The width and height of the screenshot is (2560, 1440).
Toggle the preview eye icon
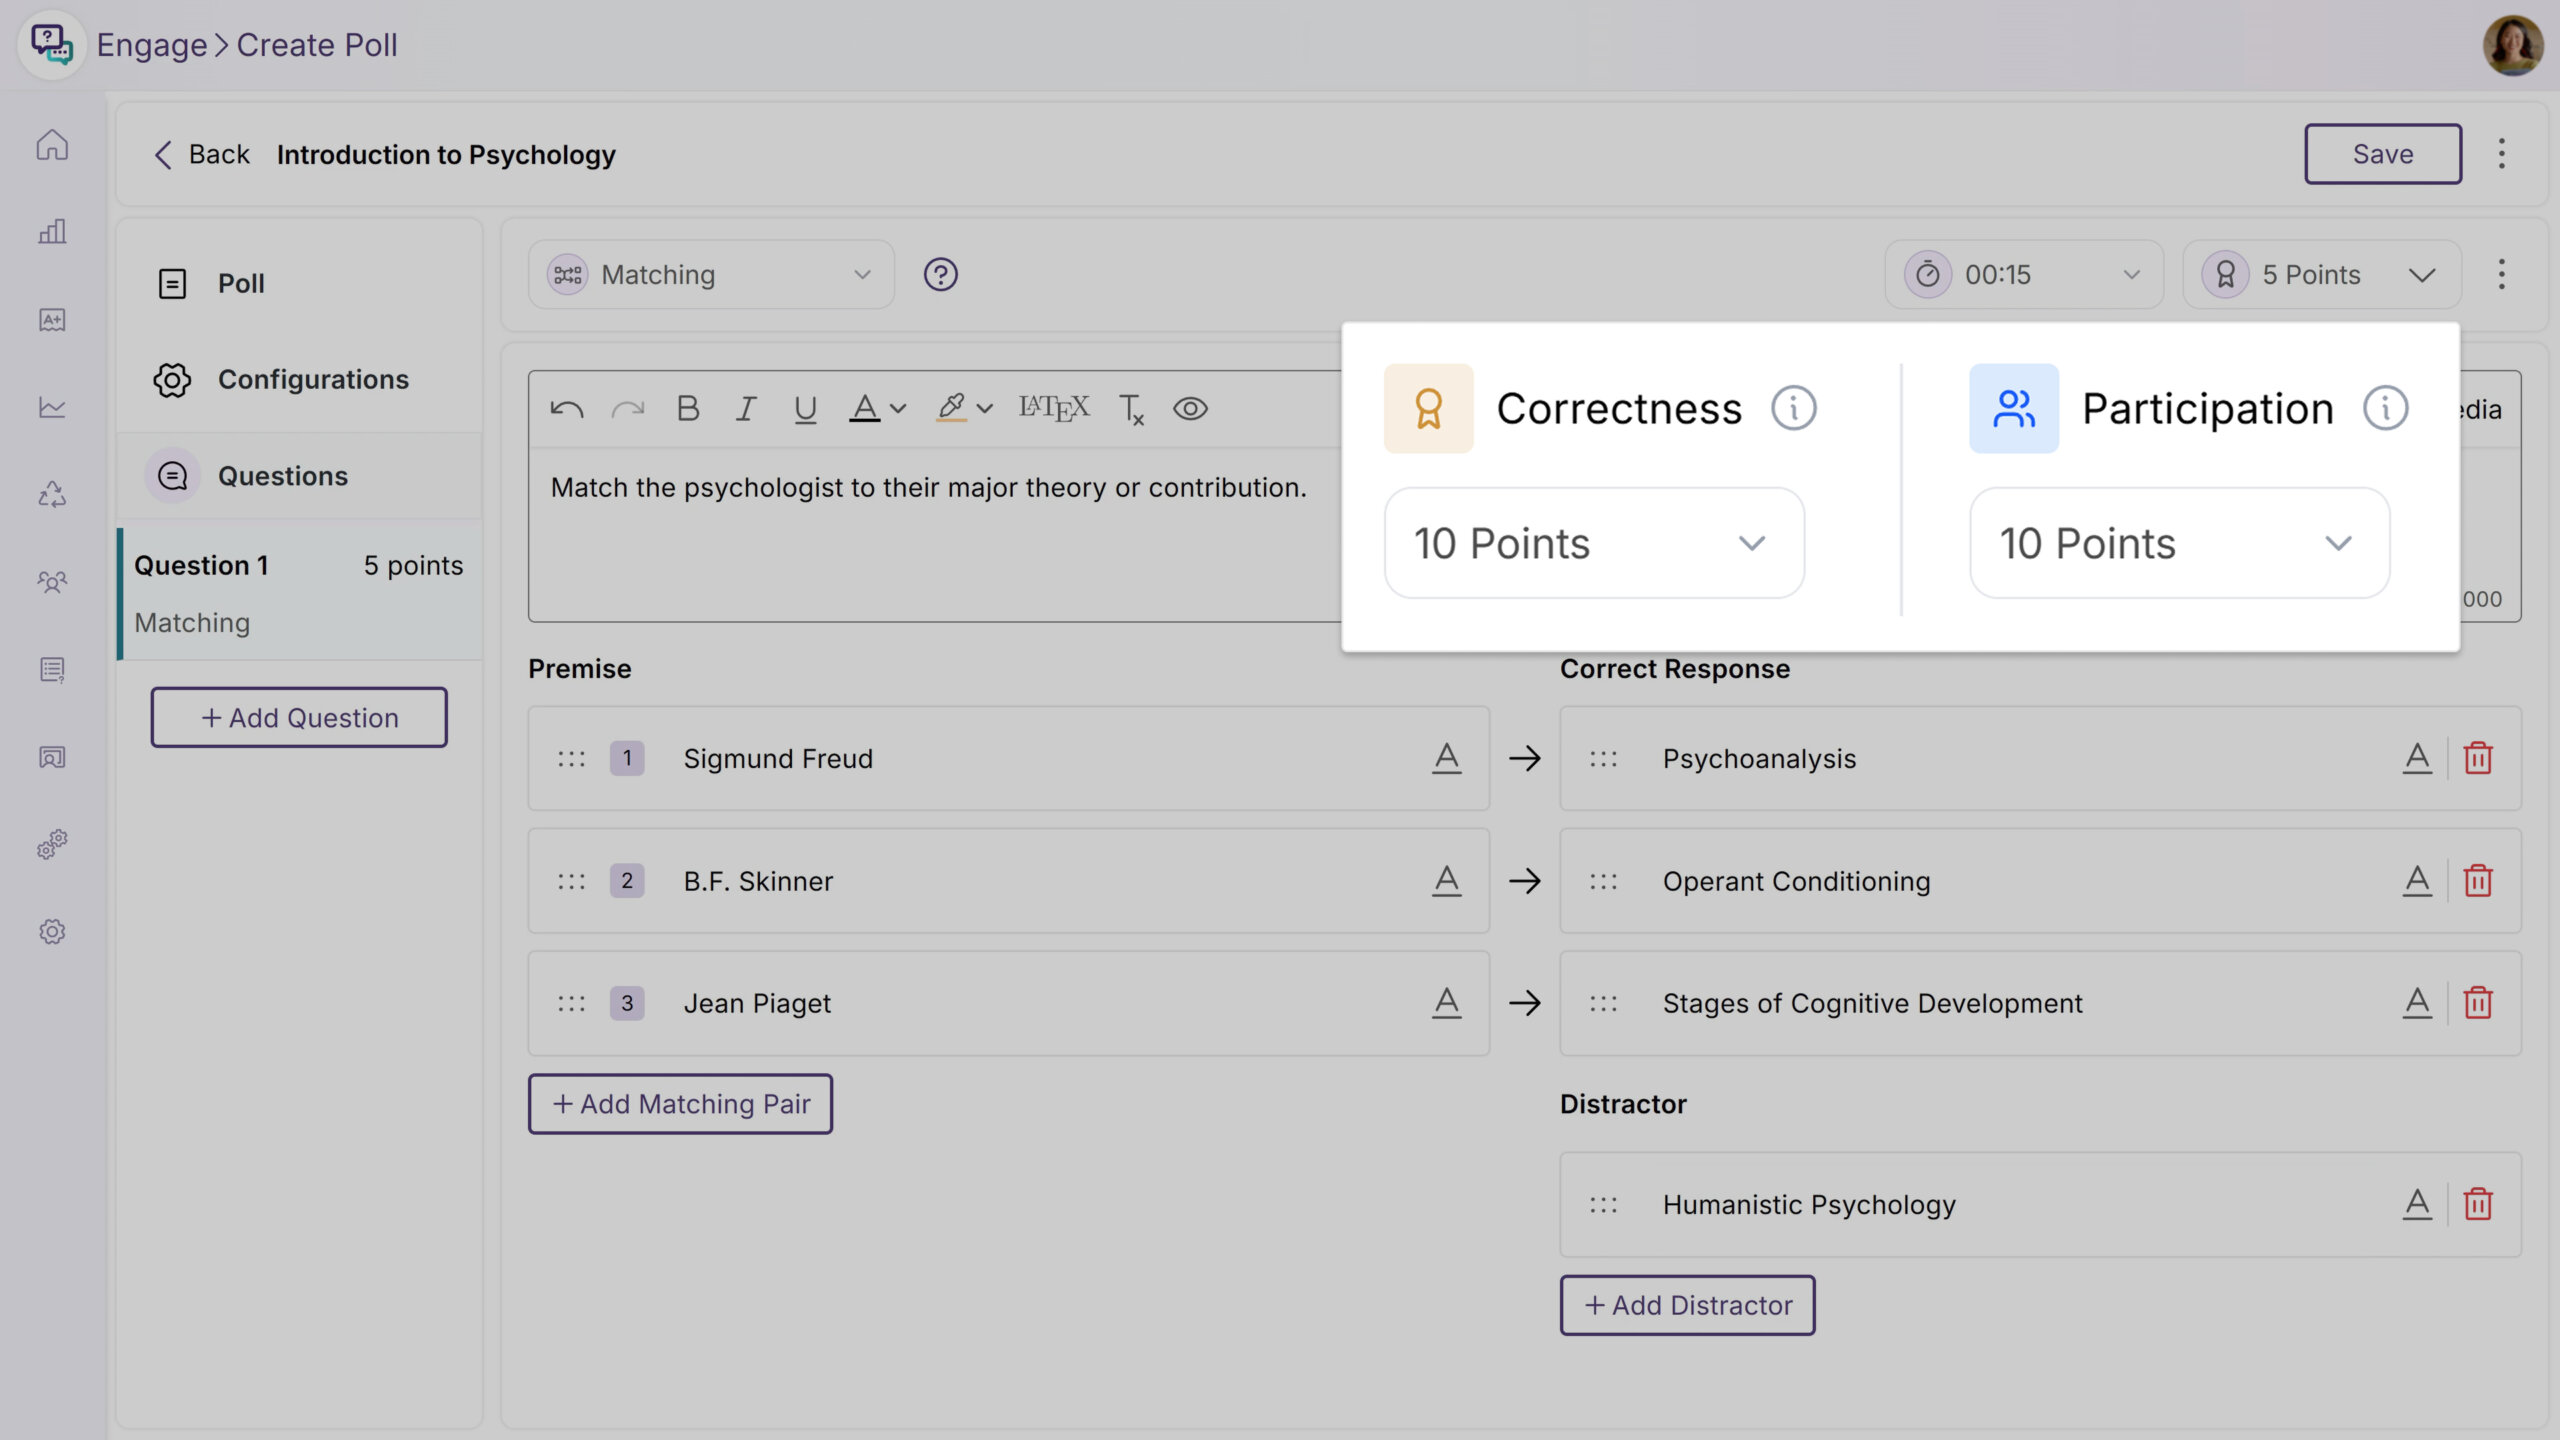[1190, 409]
